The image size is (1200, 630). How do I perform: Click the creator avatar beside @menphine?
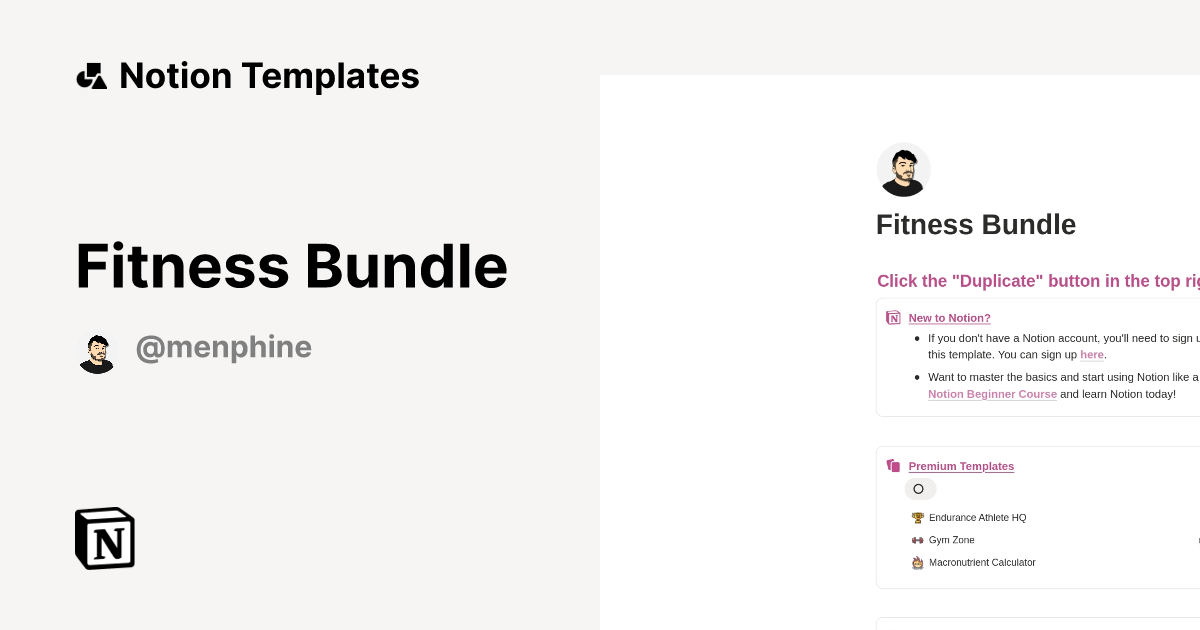(x=97, y=352)
